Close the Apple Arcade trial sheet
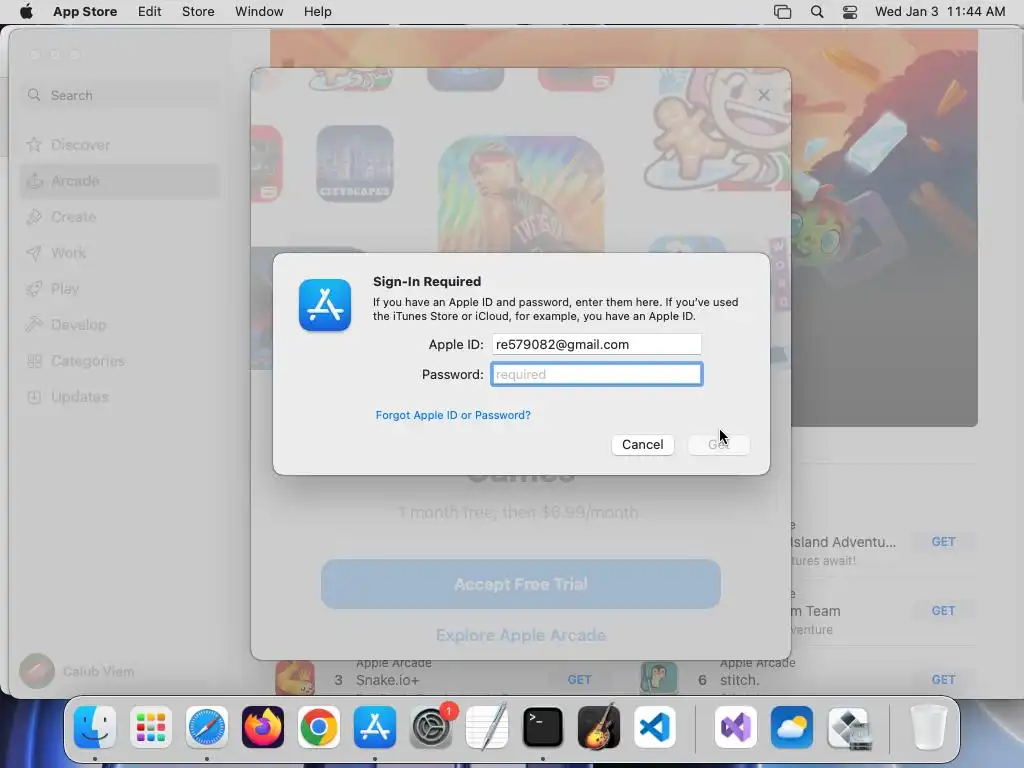This screenshot has height=768, width=1024. tap(763, 95)
